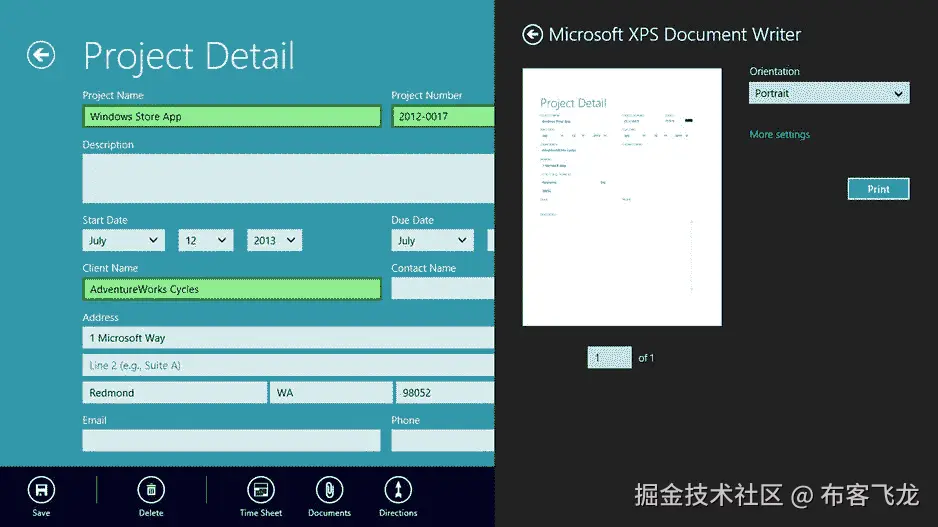Click the print preview page thumbnail
This screenshot has height=527, width=938.
click(x=622, y=197)
